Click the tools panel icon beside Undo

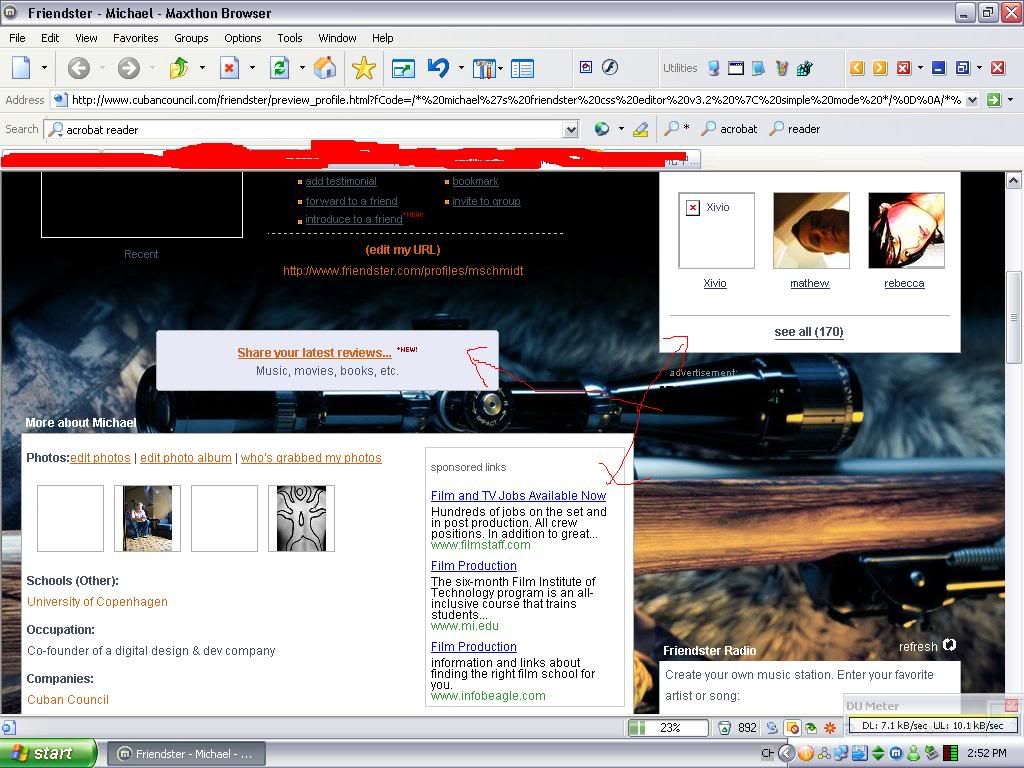pyautogui.click(x=484, y=68)
